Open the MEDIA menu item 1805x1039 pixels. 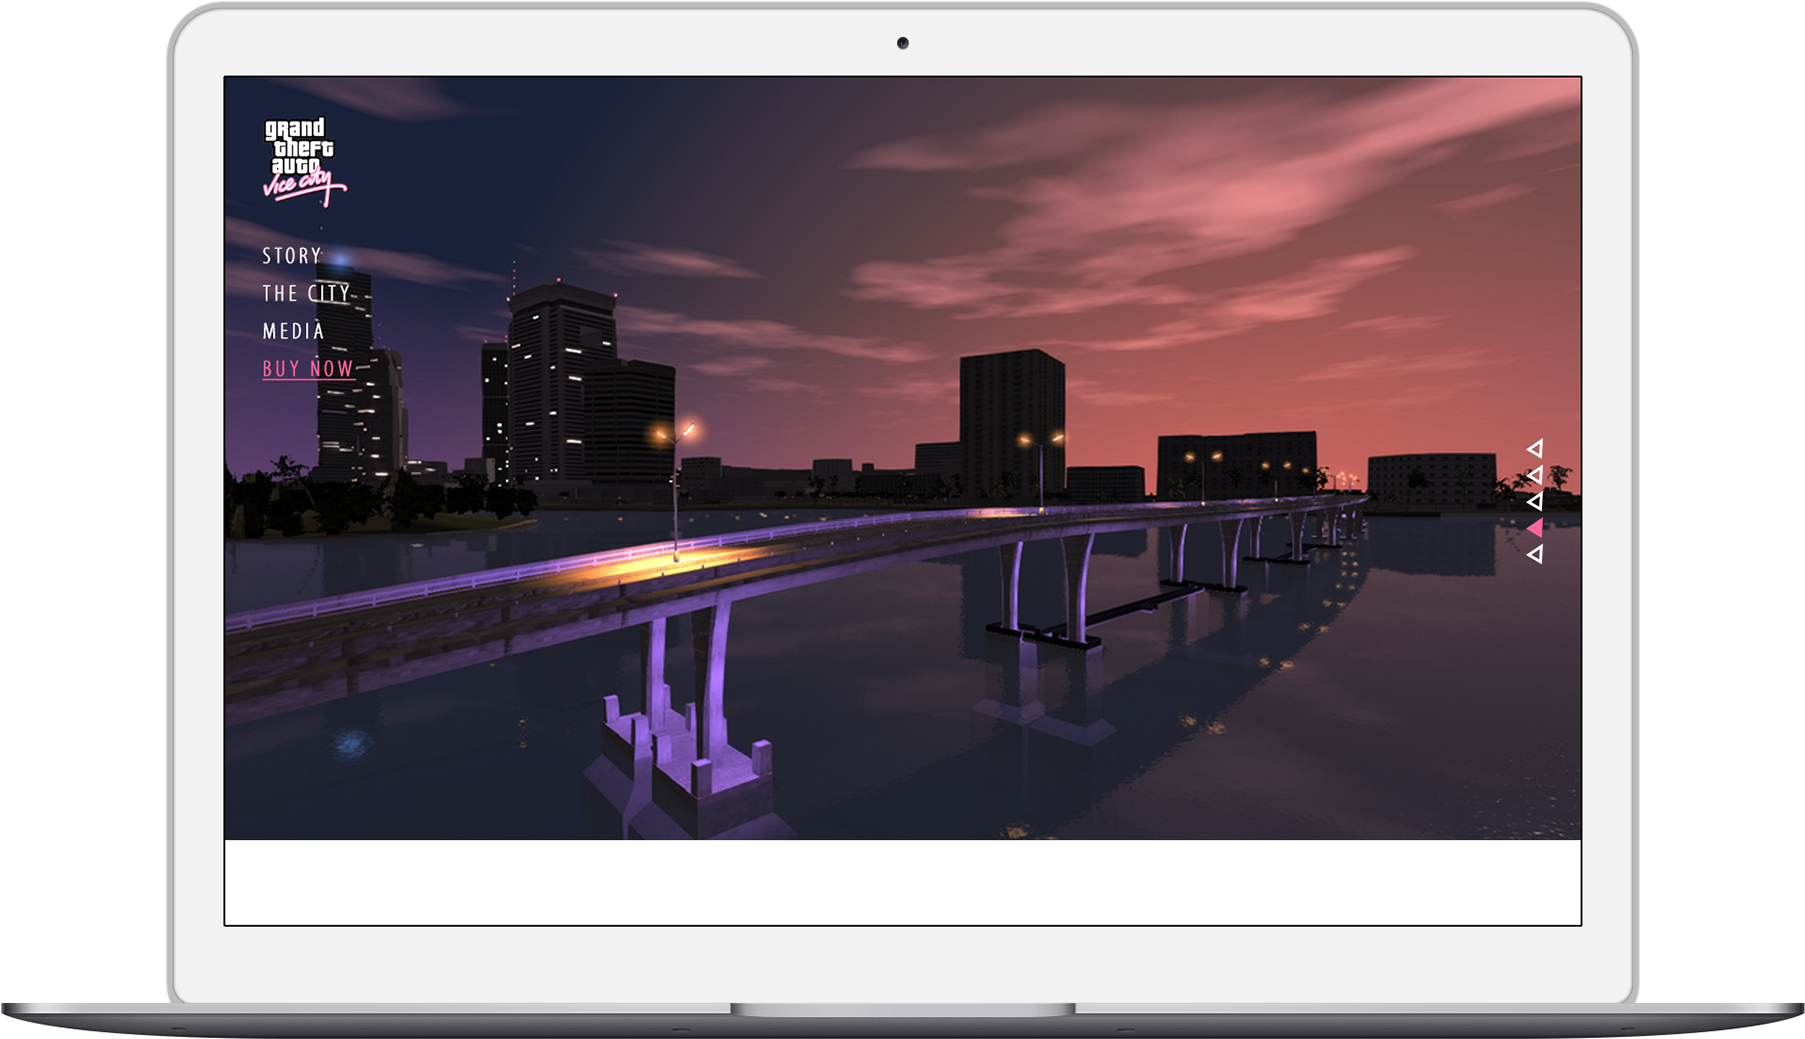click(293, 331)
